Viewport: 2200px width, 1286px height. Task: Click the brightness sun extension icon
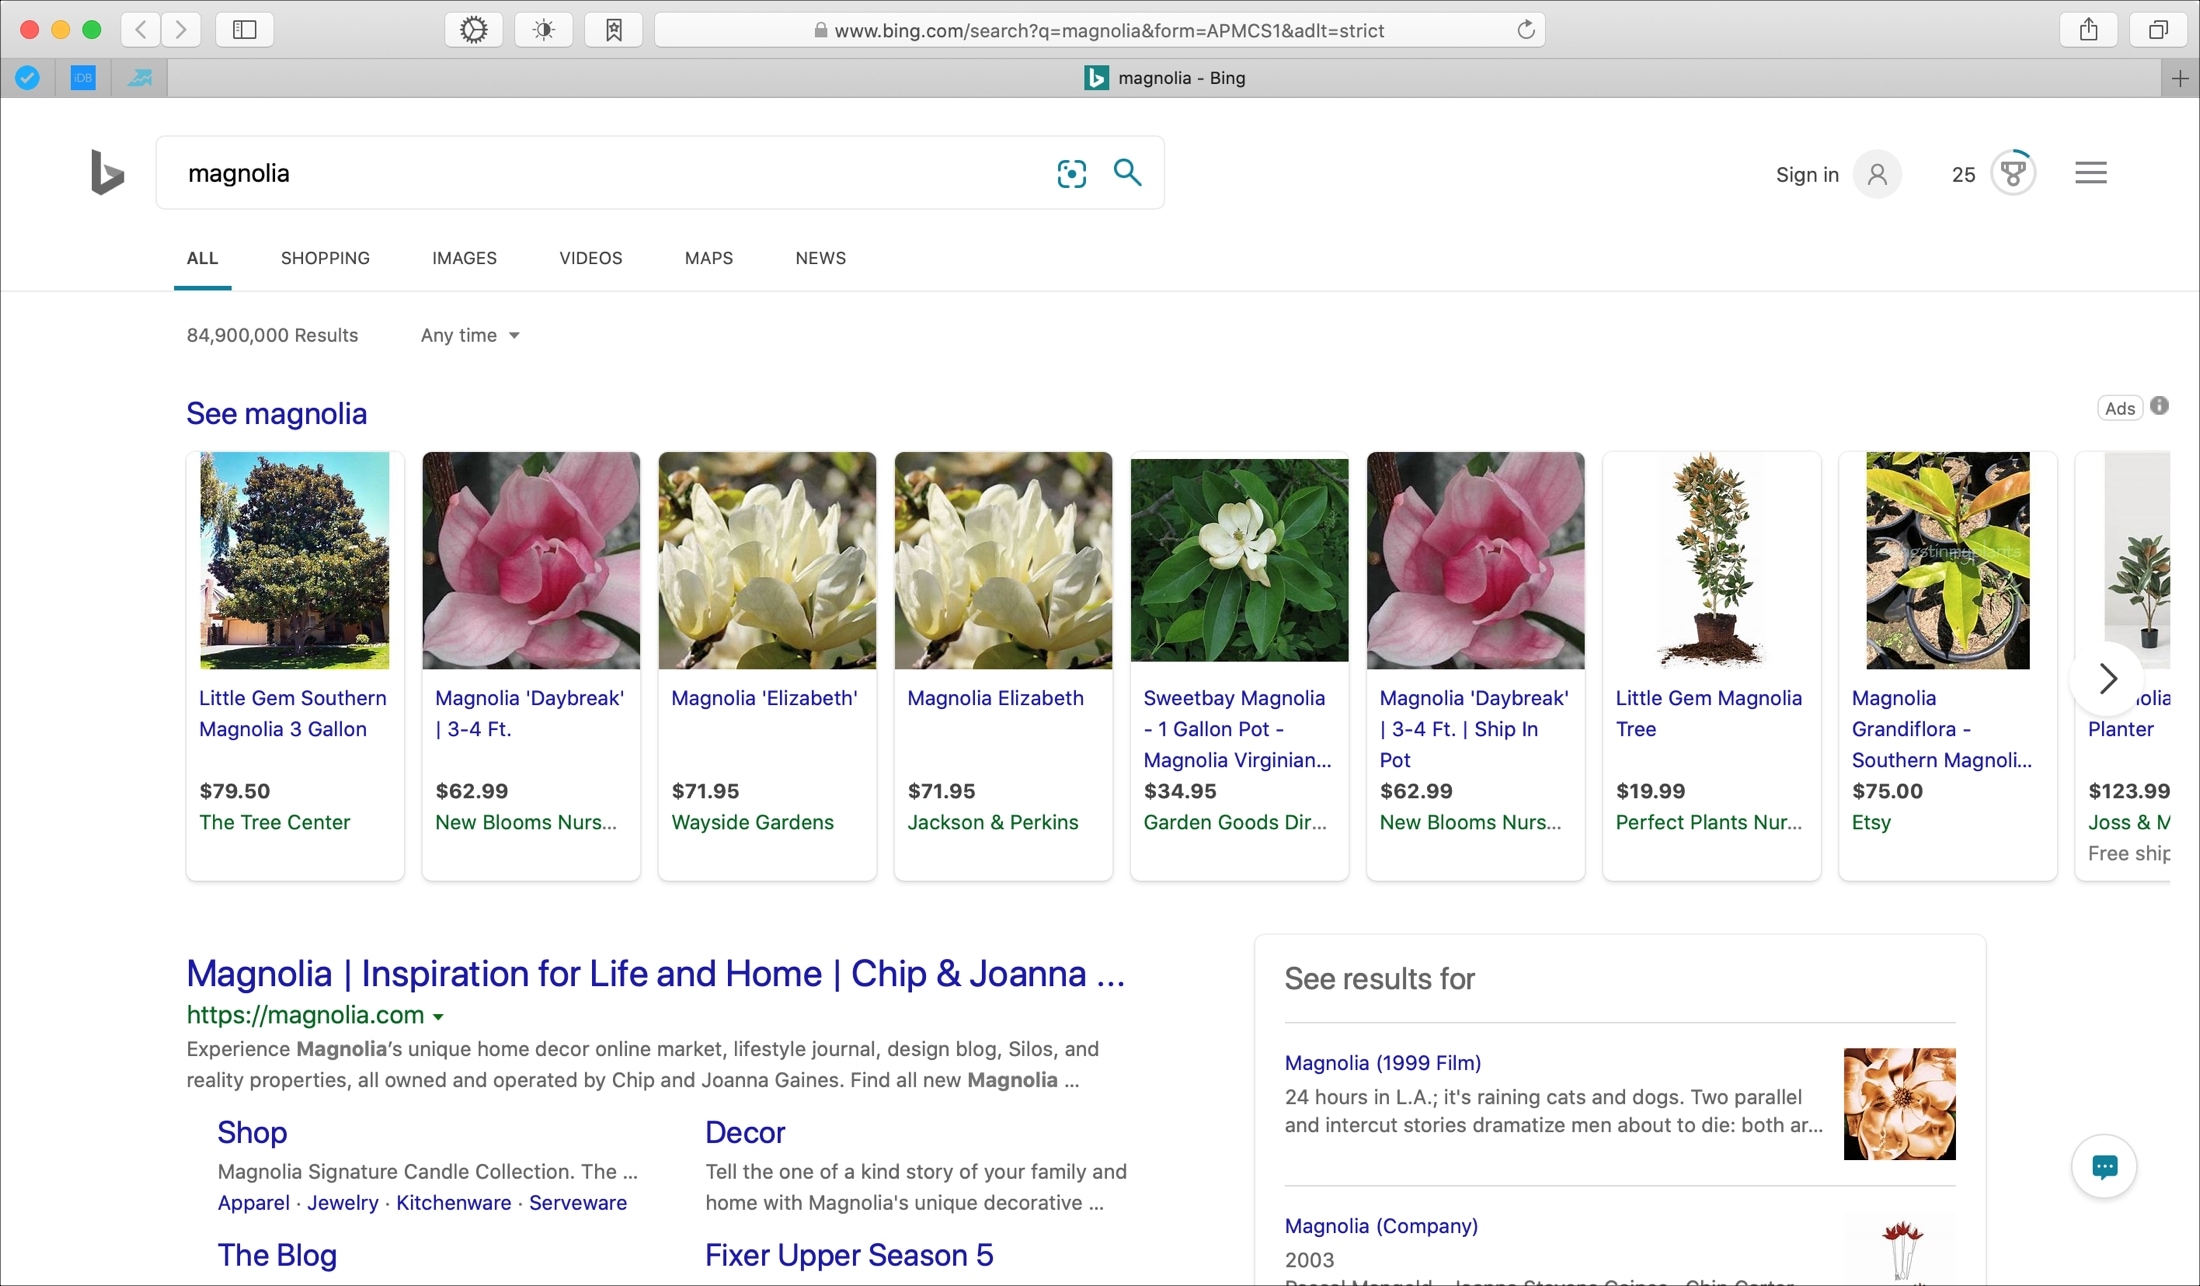point(544,30)
